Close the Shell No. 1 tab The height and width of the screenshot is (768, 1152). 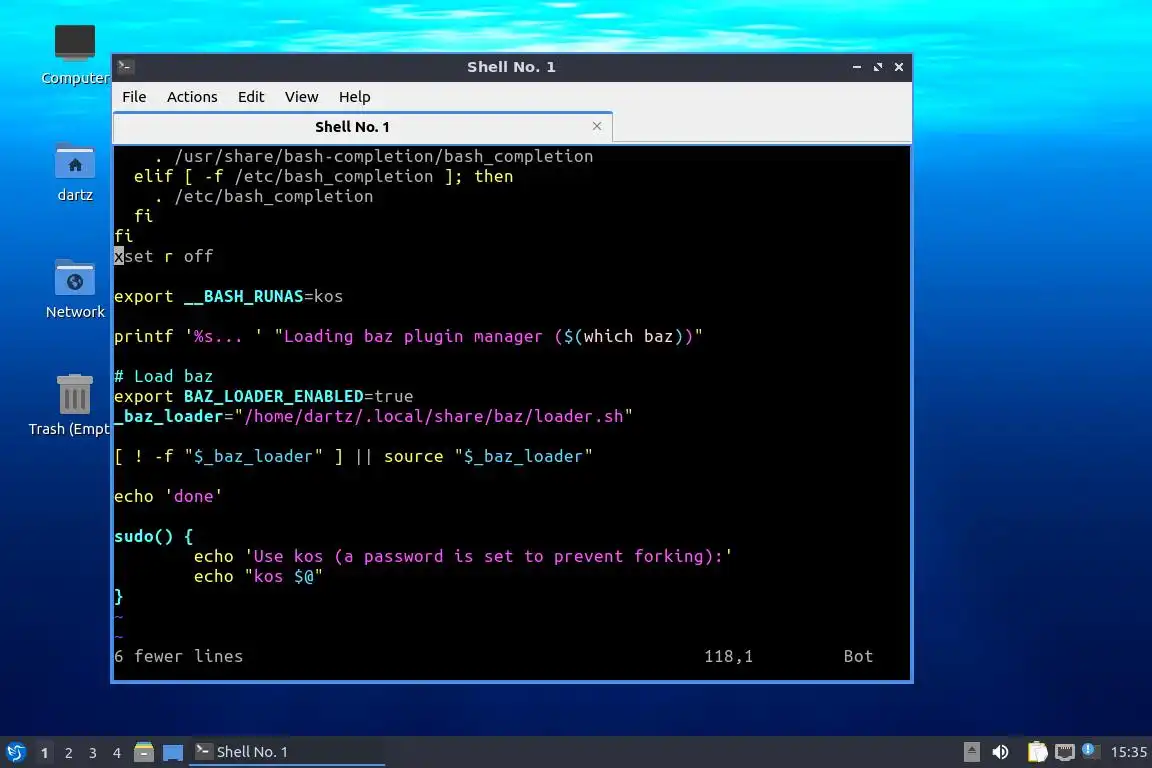click(597, 126)
